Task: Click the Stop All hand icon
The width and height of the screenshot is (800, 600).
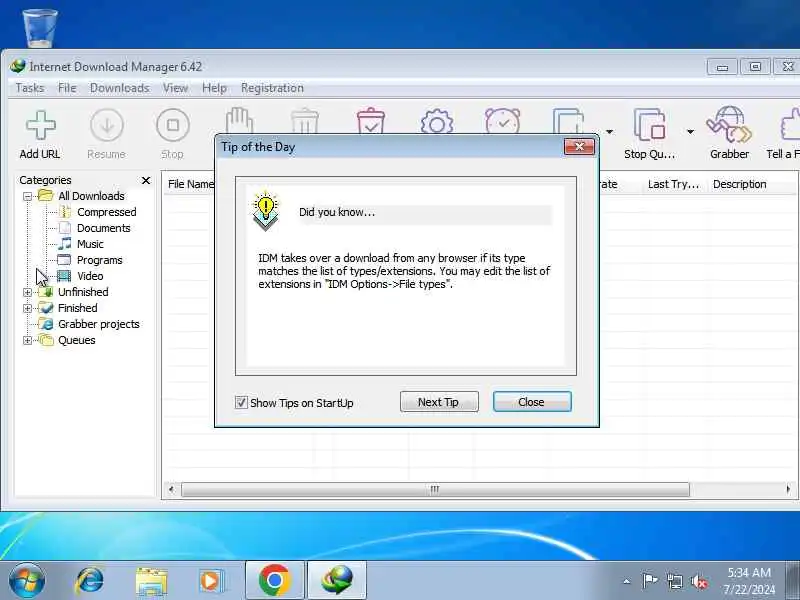Action: (239, 120)
